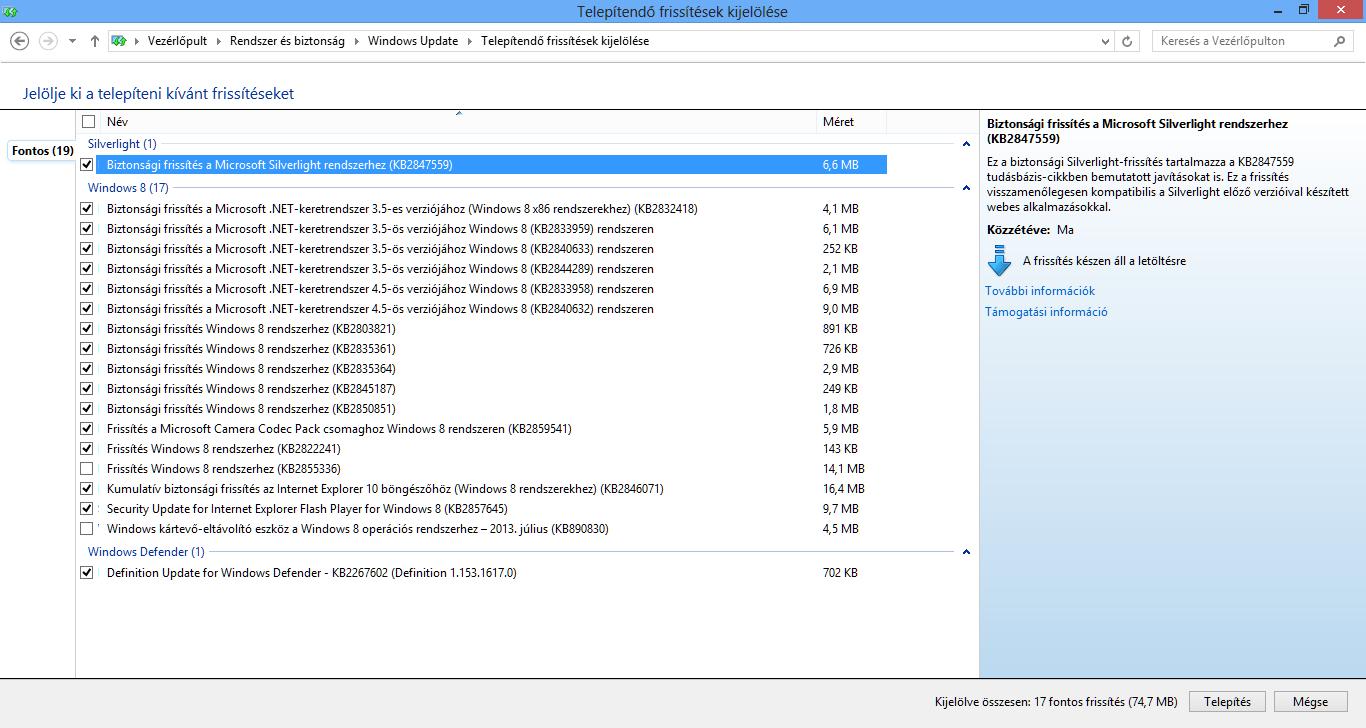The height and width of the screenshot is (728, 1366).
Task: Uncheck KB2840633 update checkbox
Action: pos(87,249)
